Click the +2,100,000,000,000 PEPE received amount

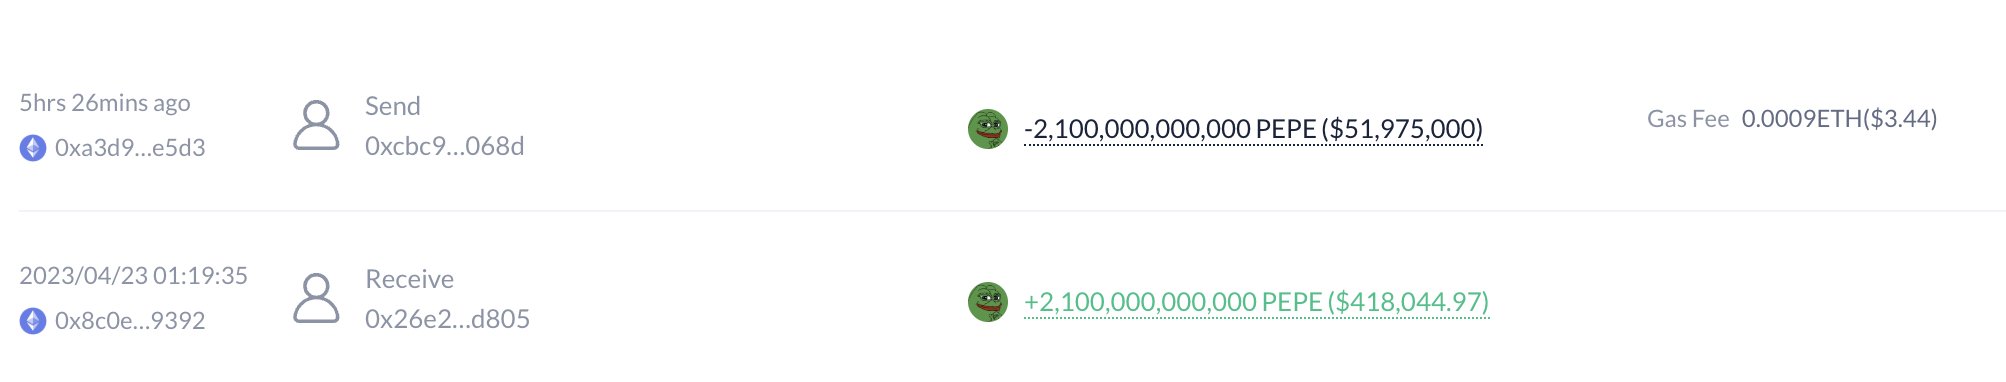pyautogui.click(x=1173, y=302)
